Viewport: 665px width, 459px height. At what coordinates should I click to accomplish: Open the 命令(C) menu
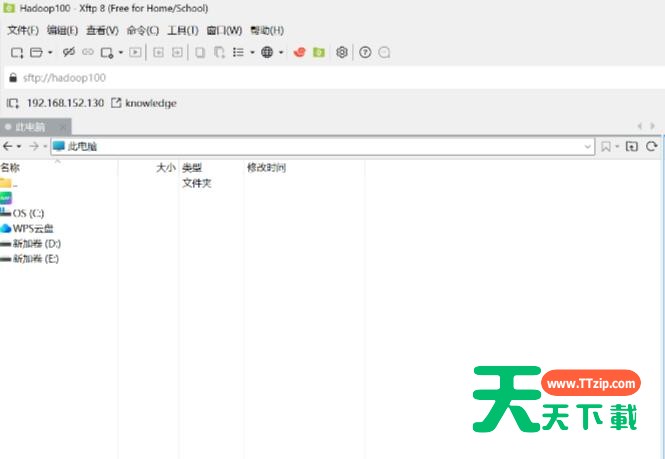click(143, 31)
